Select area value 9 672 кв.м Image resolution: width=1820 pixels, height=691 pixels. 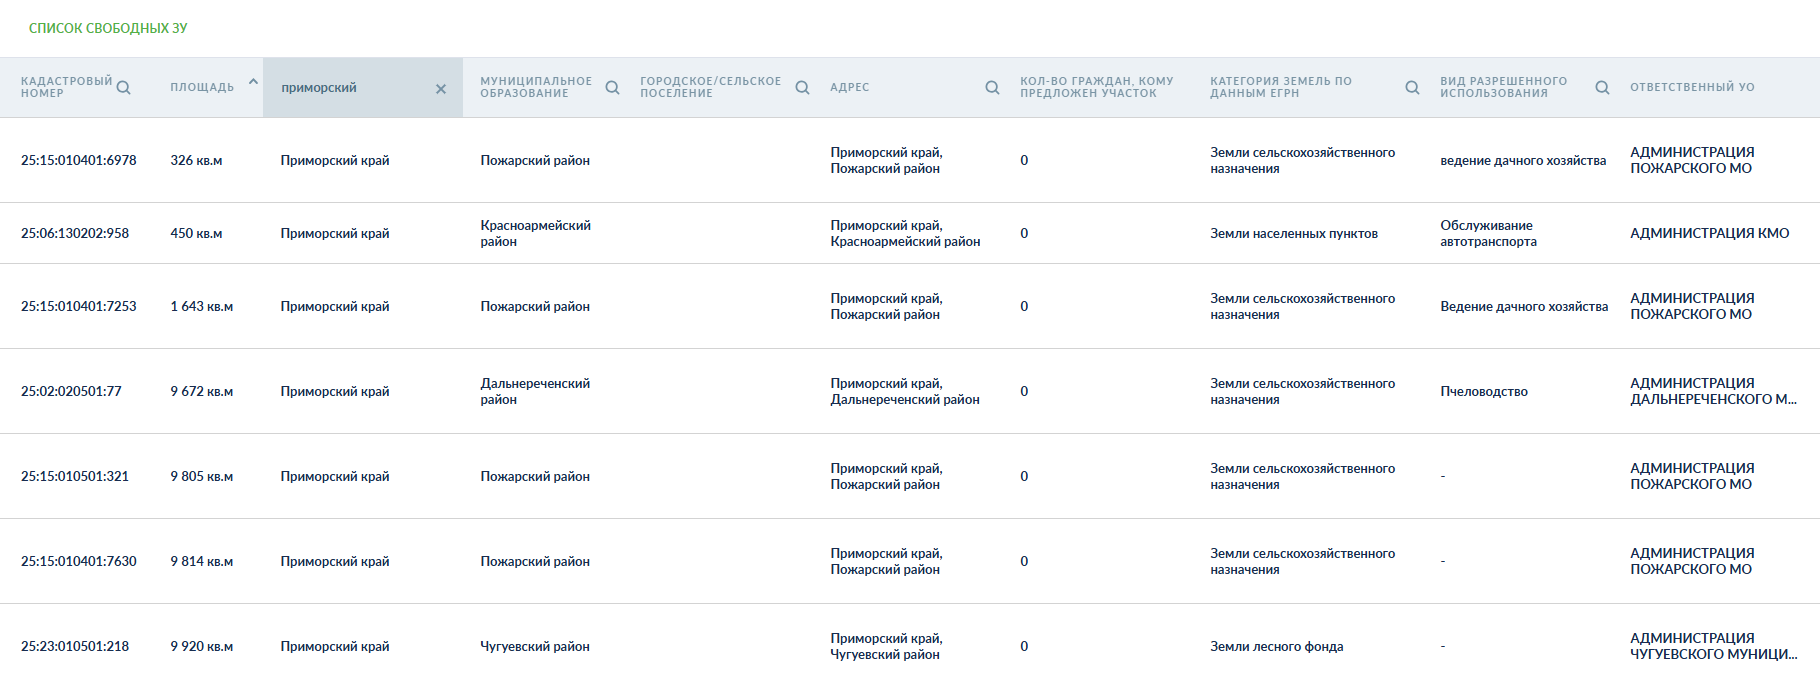(x=202, y=391)
